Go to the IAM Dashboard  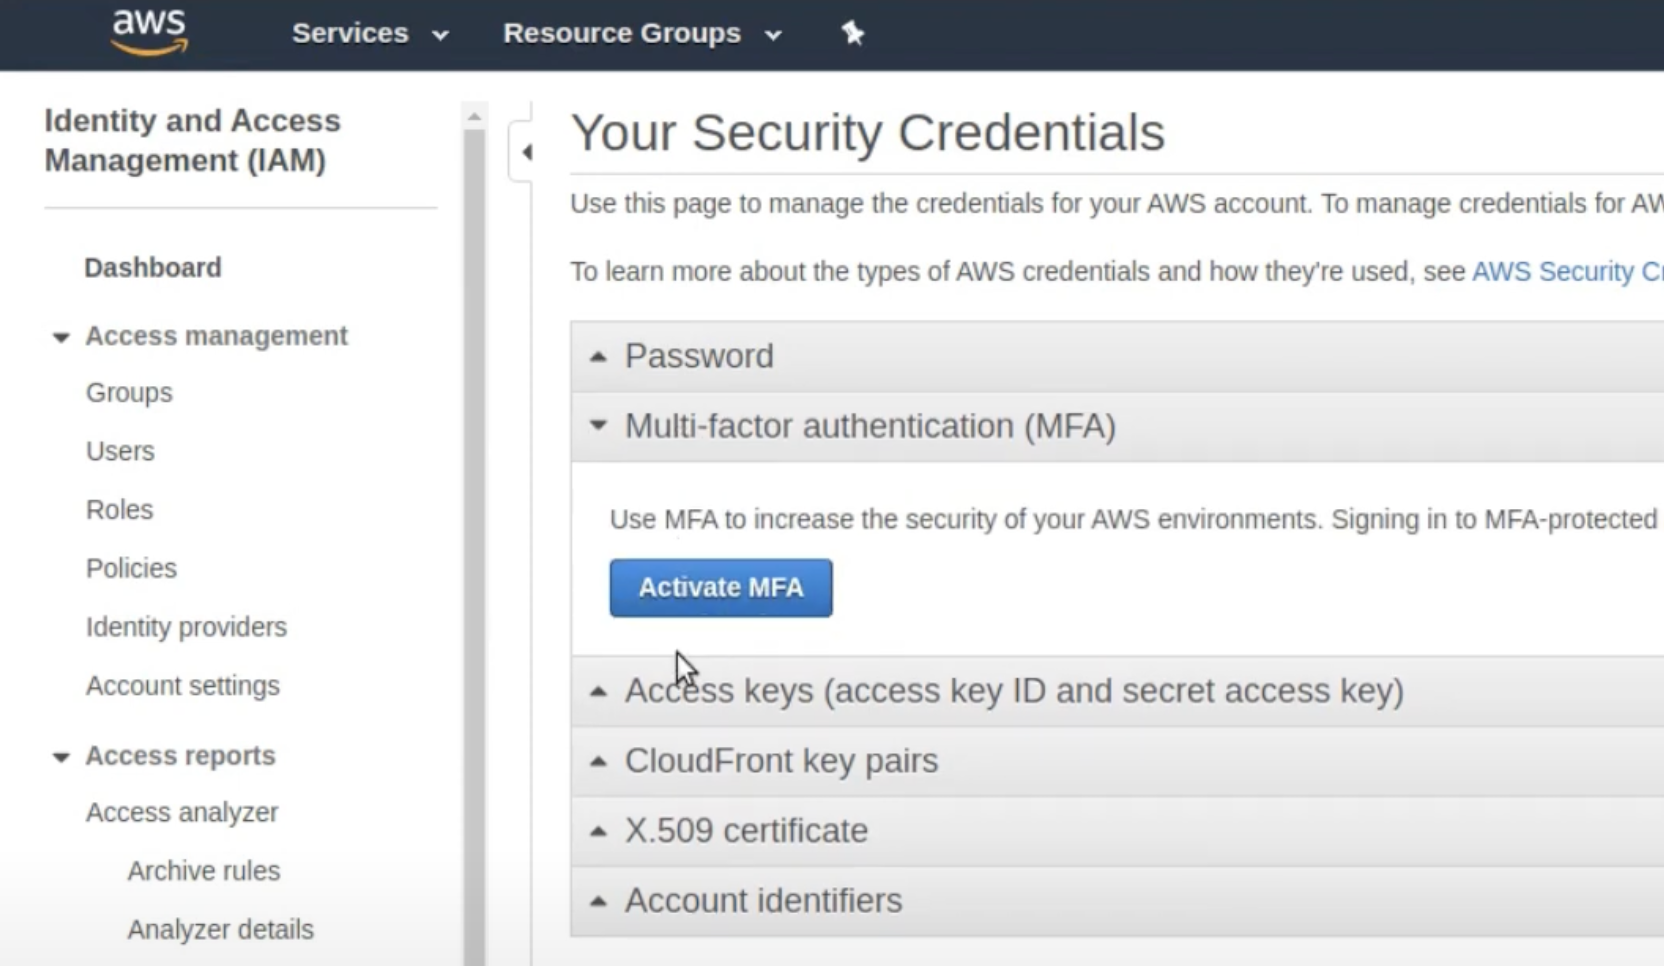(153, 268)
